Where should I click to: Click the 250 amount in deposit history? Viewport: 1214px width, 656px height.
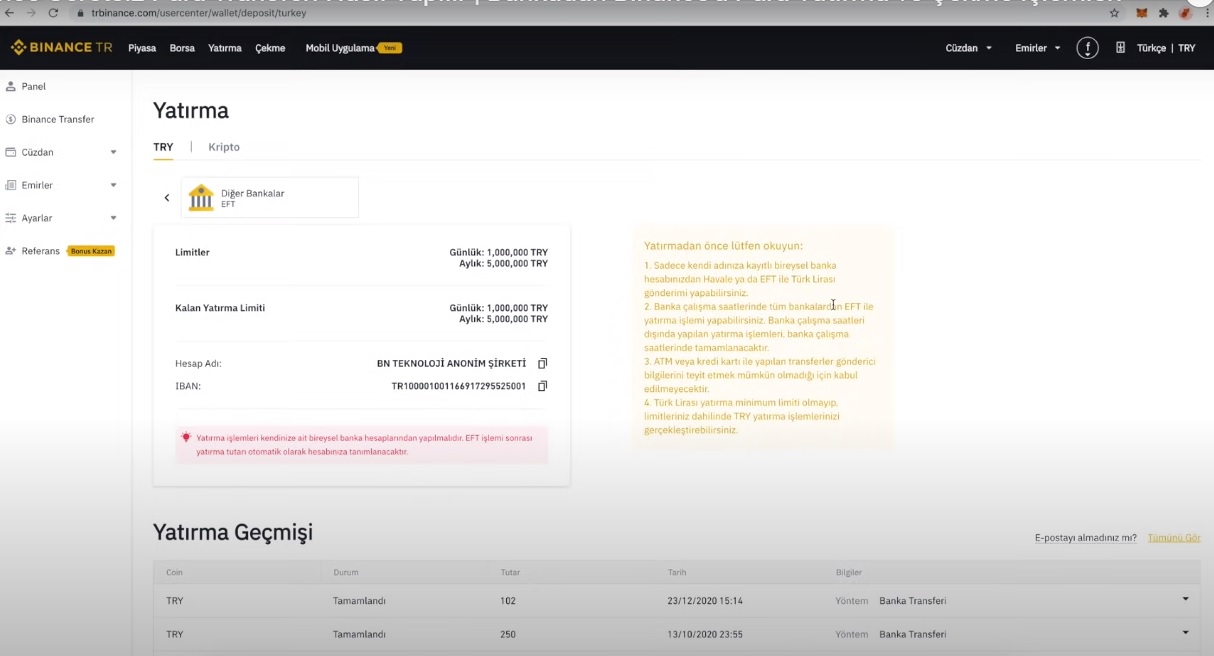tap(508, 634)
